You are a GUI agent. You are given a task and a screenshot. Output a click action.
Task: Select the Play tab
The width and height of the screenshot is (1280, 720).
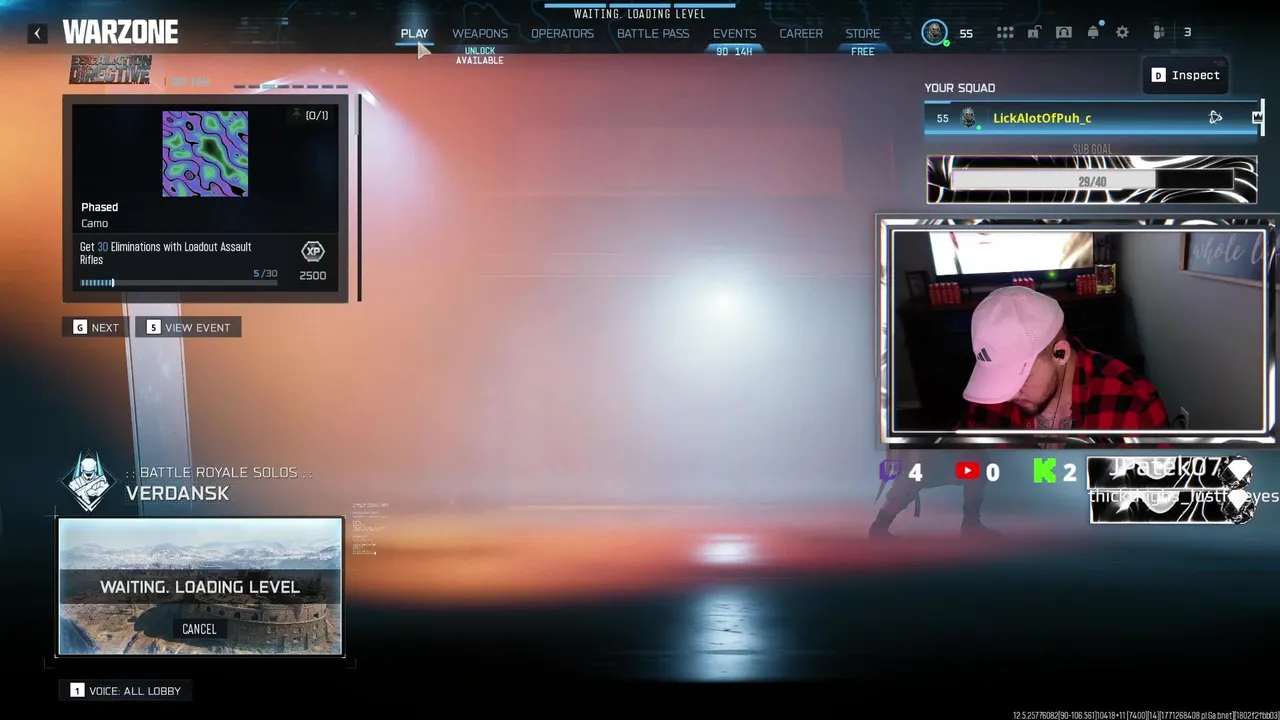pos(414,33)
